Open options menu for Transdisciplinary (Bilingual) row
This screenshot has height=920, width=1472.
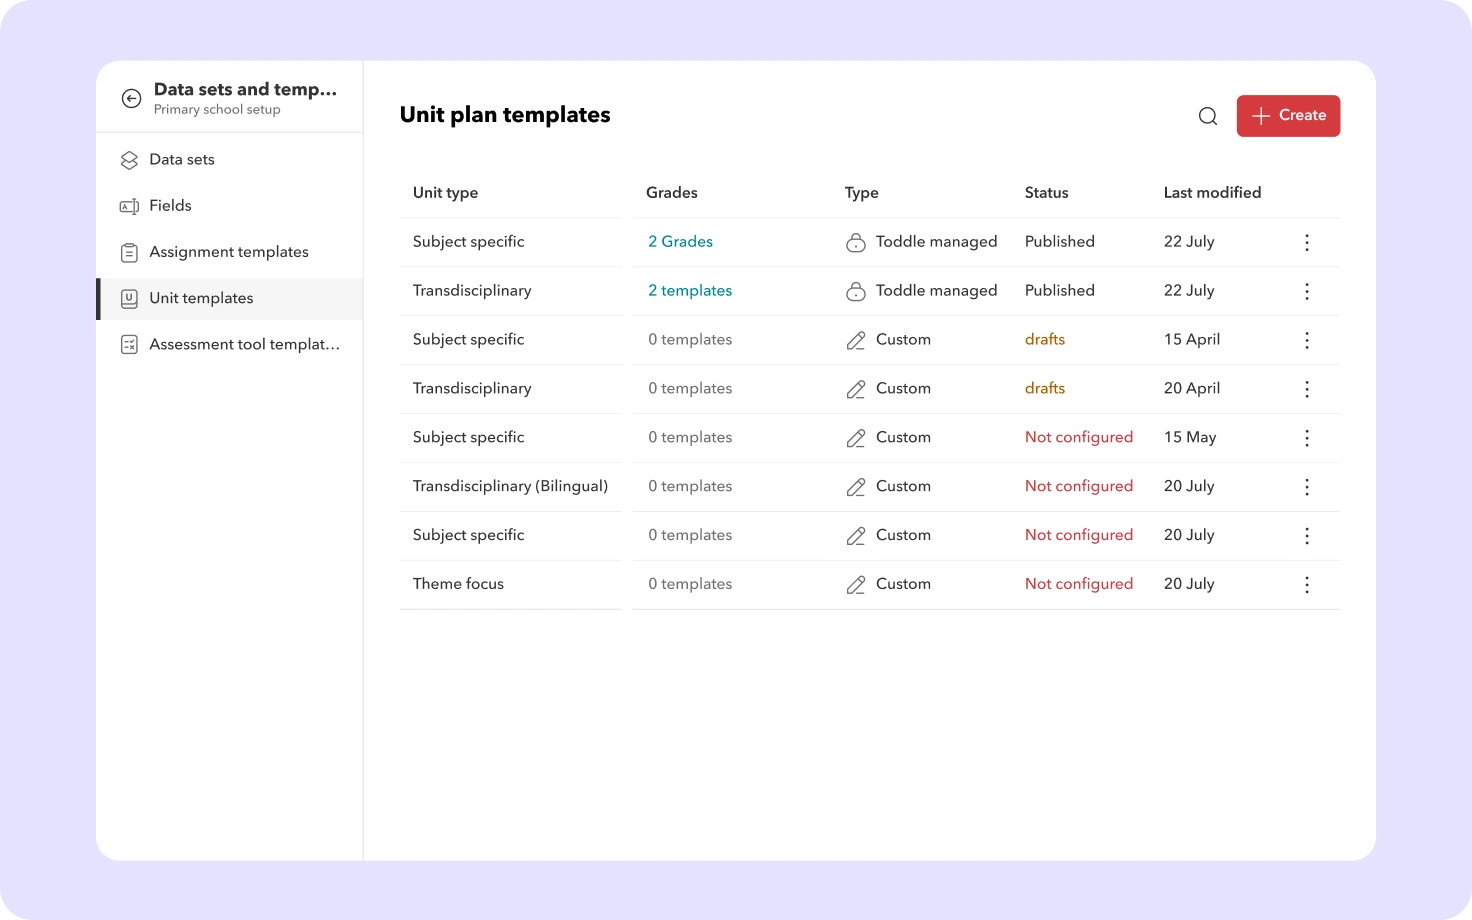point(1307,487)
